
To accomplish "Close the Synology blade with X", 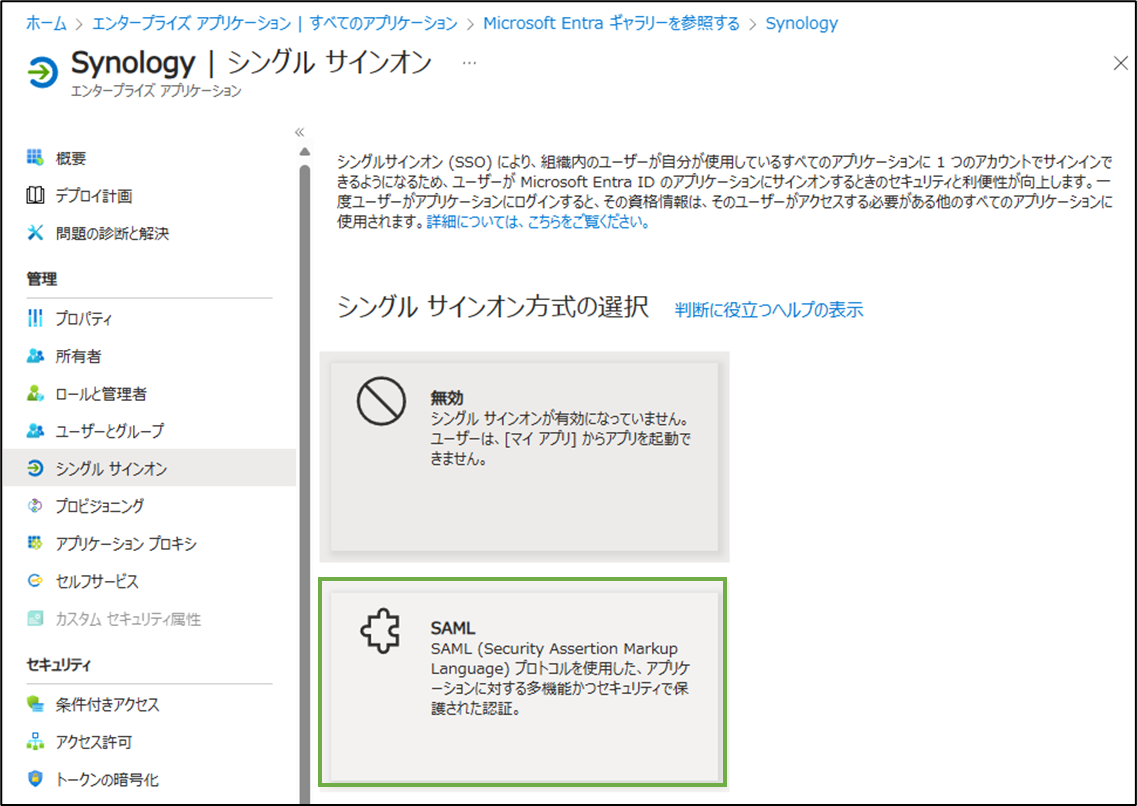I will (1120, 63).
